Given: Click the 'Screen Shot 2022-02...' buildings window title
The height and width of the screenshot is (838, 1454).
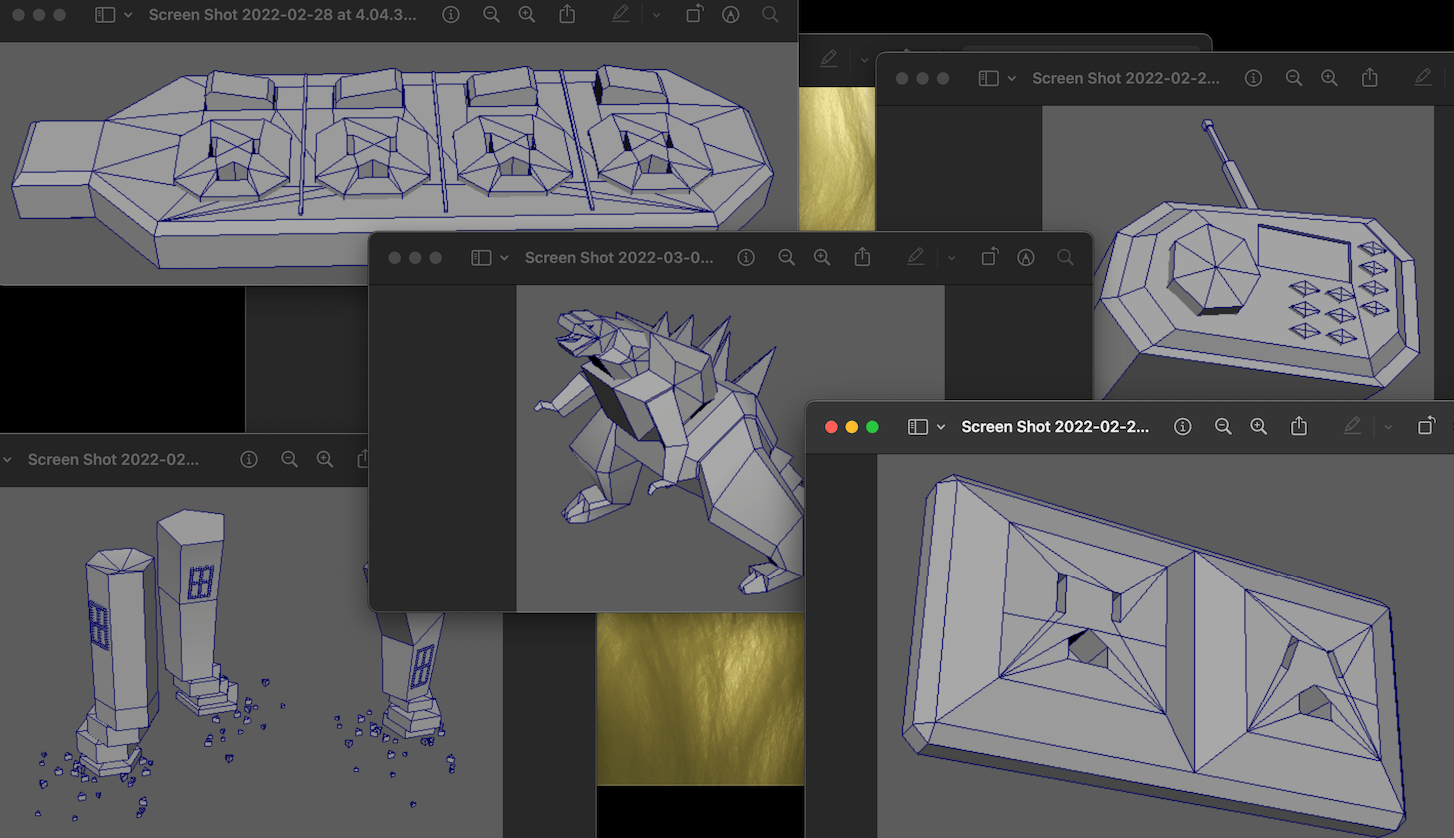Looking at the screenshot, I should (x=113, y=460).
